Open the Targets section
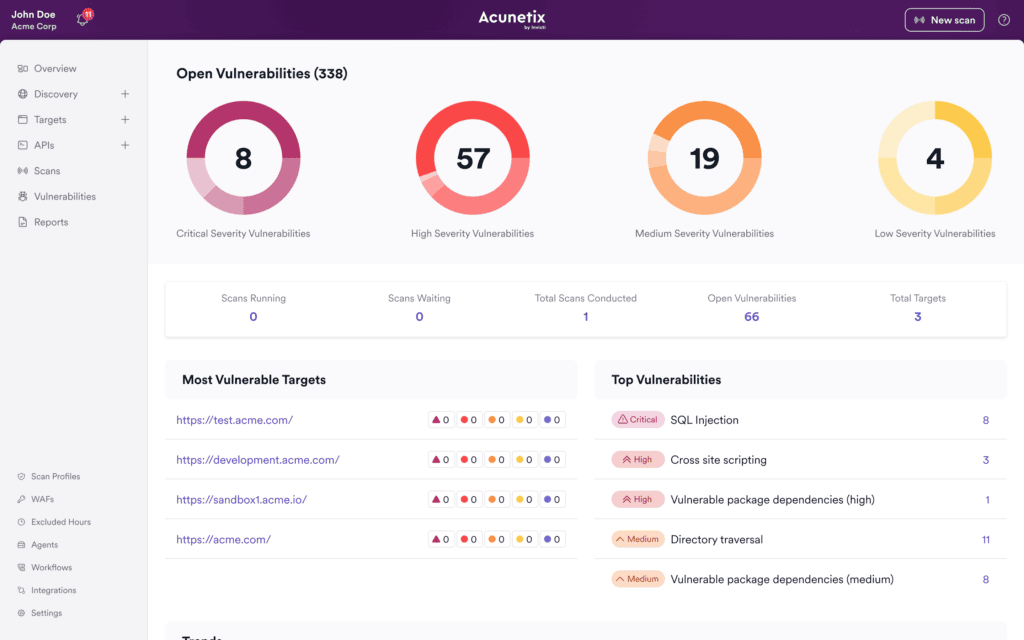This screenshot has width=1024, height=640. pos(50,120)
